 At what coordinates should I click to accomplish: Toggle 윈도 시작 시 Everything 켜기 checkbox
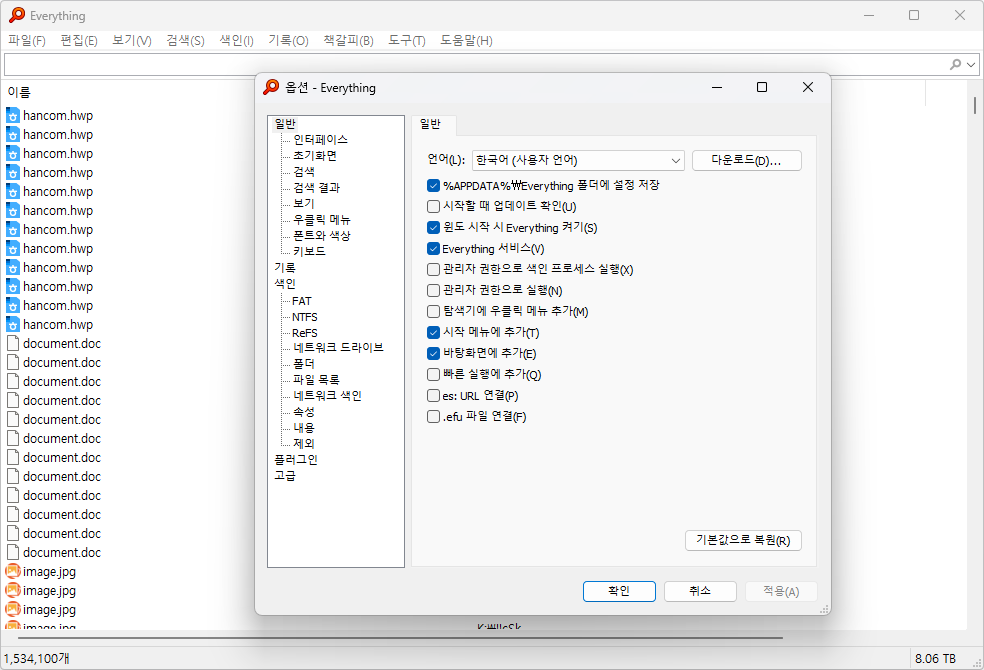click(x=433, y=228)
